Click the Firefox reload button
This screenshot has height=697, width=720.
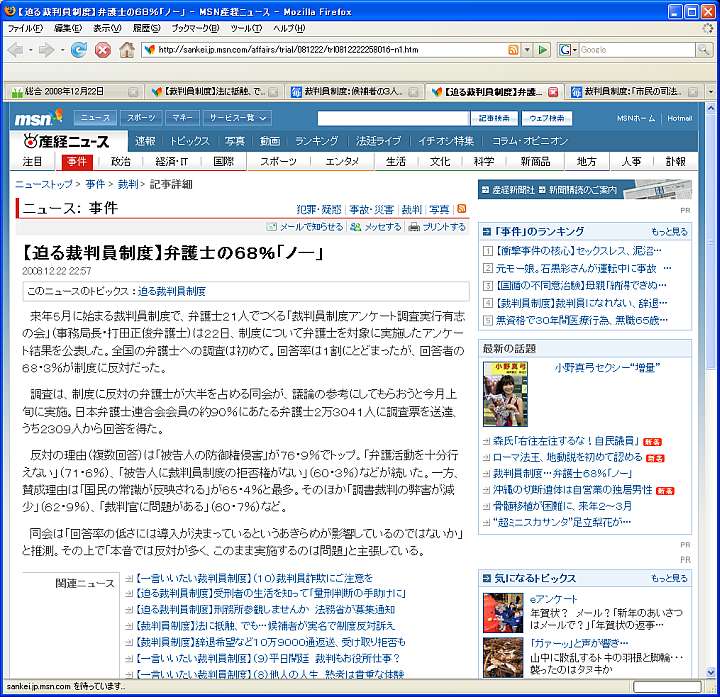coord(78,49)
